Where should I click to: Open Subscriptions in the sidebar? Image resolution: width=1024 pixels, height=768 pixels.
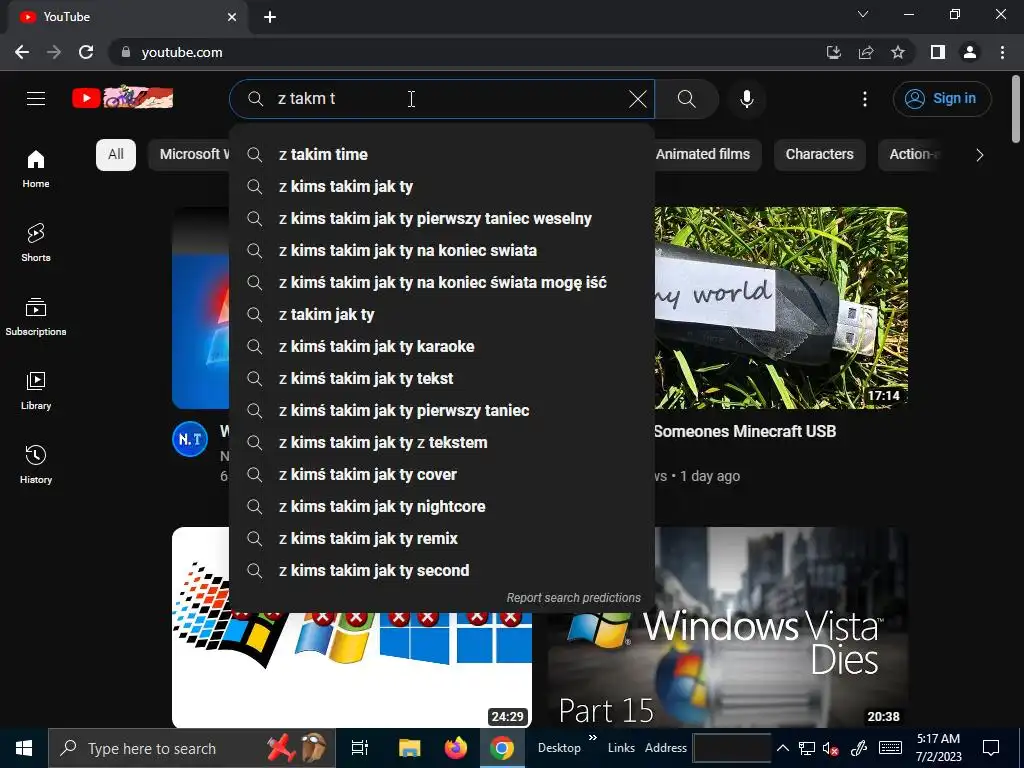[36, 317]
